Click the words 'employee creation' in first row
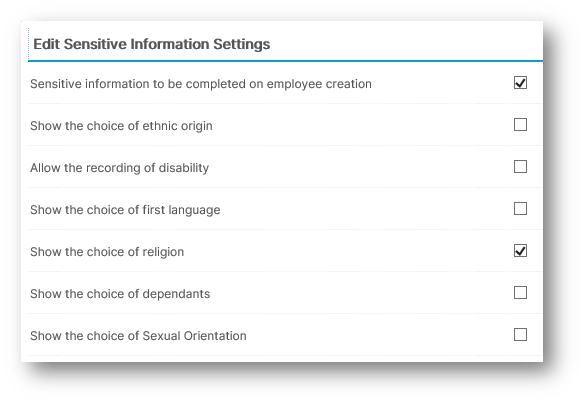 [x=319, y=84]
